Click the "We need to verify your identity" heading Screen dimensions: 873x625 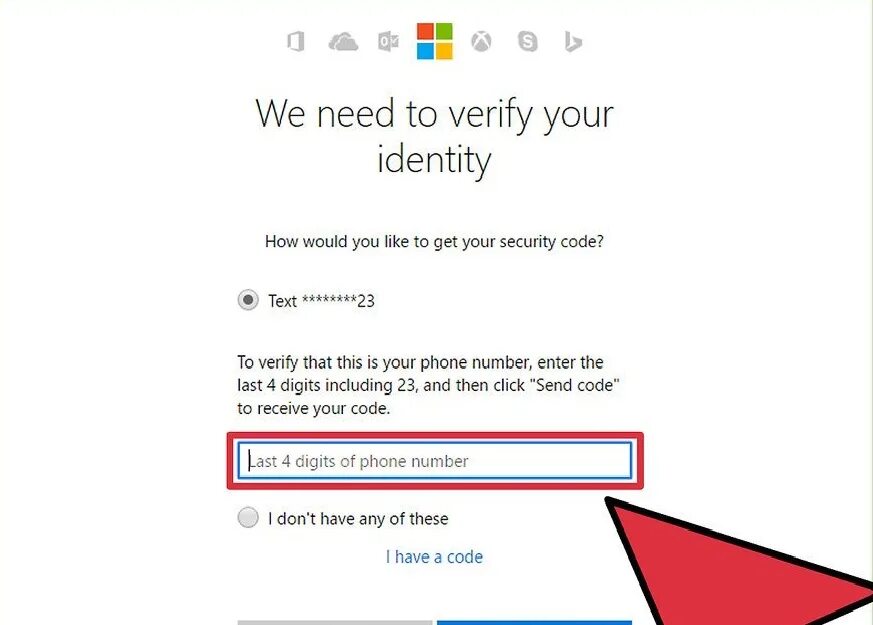tap(435, 137)
